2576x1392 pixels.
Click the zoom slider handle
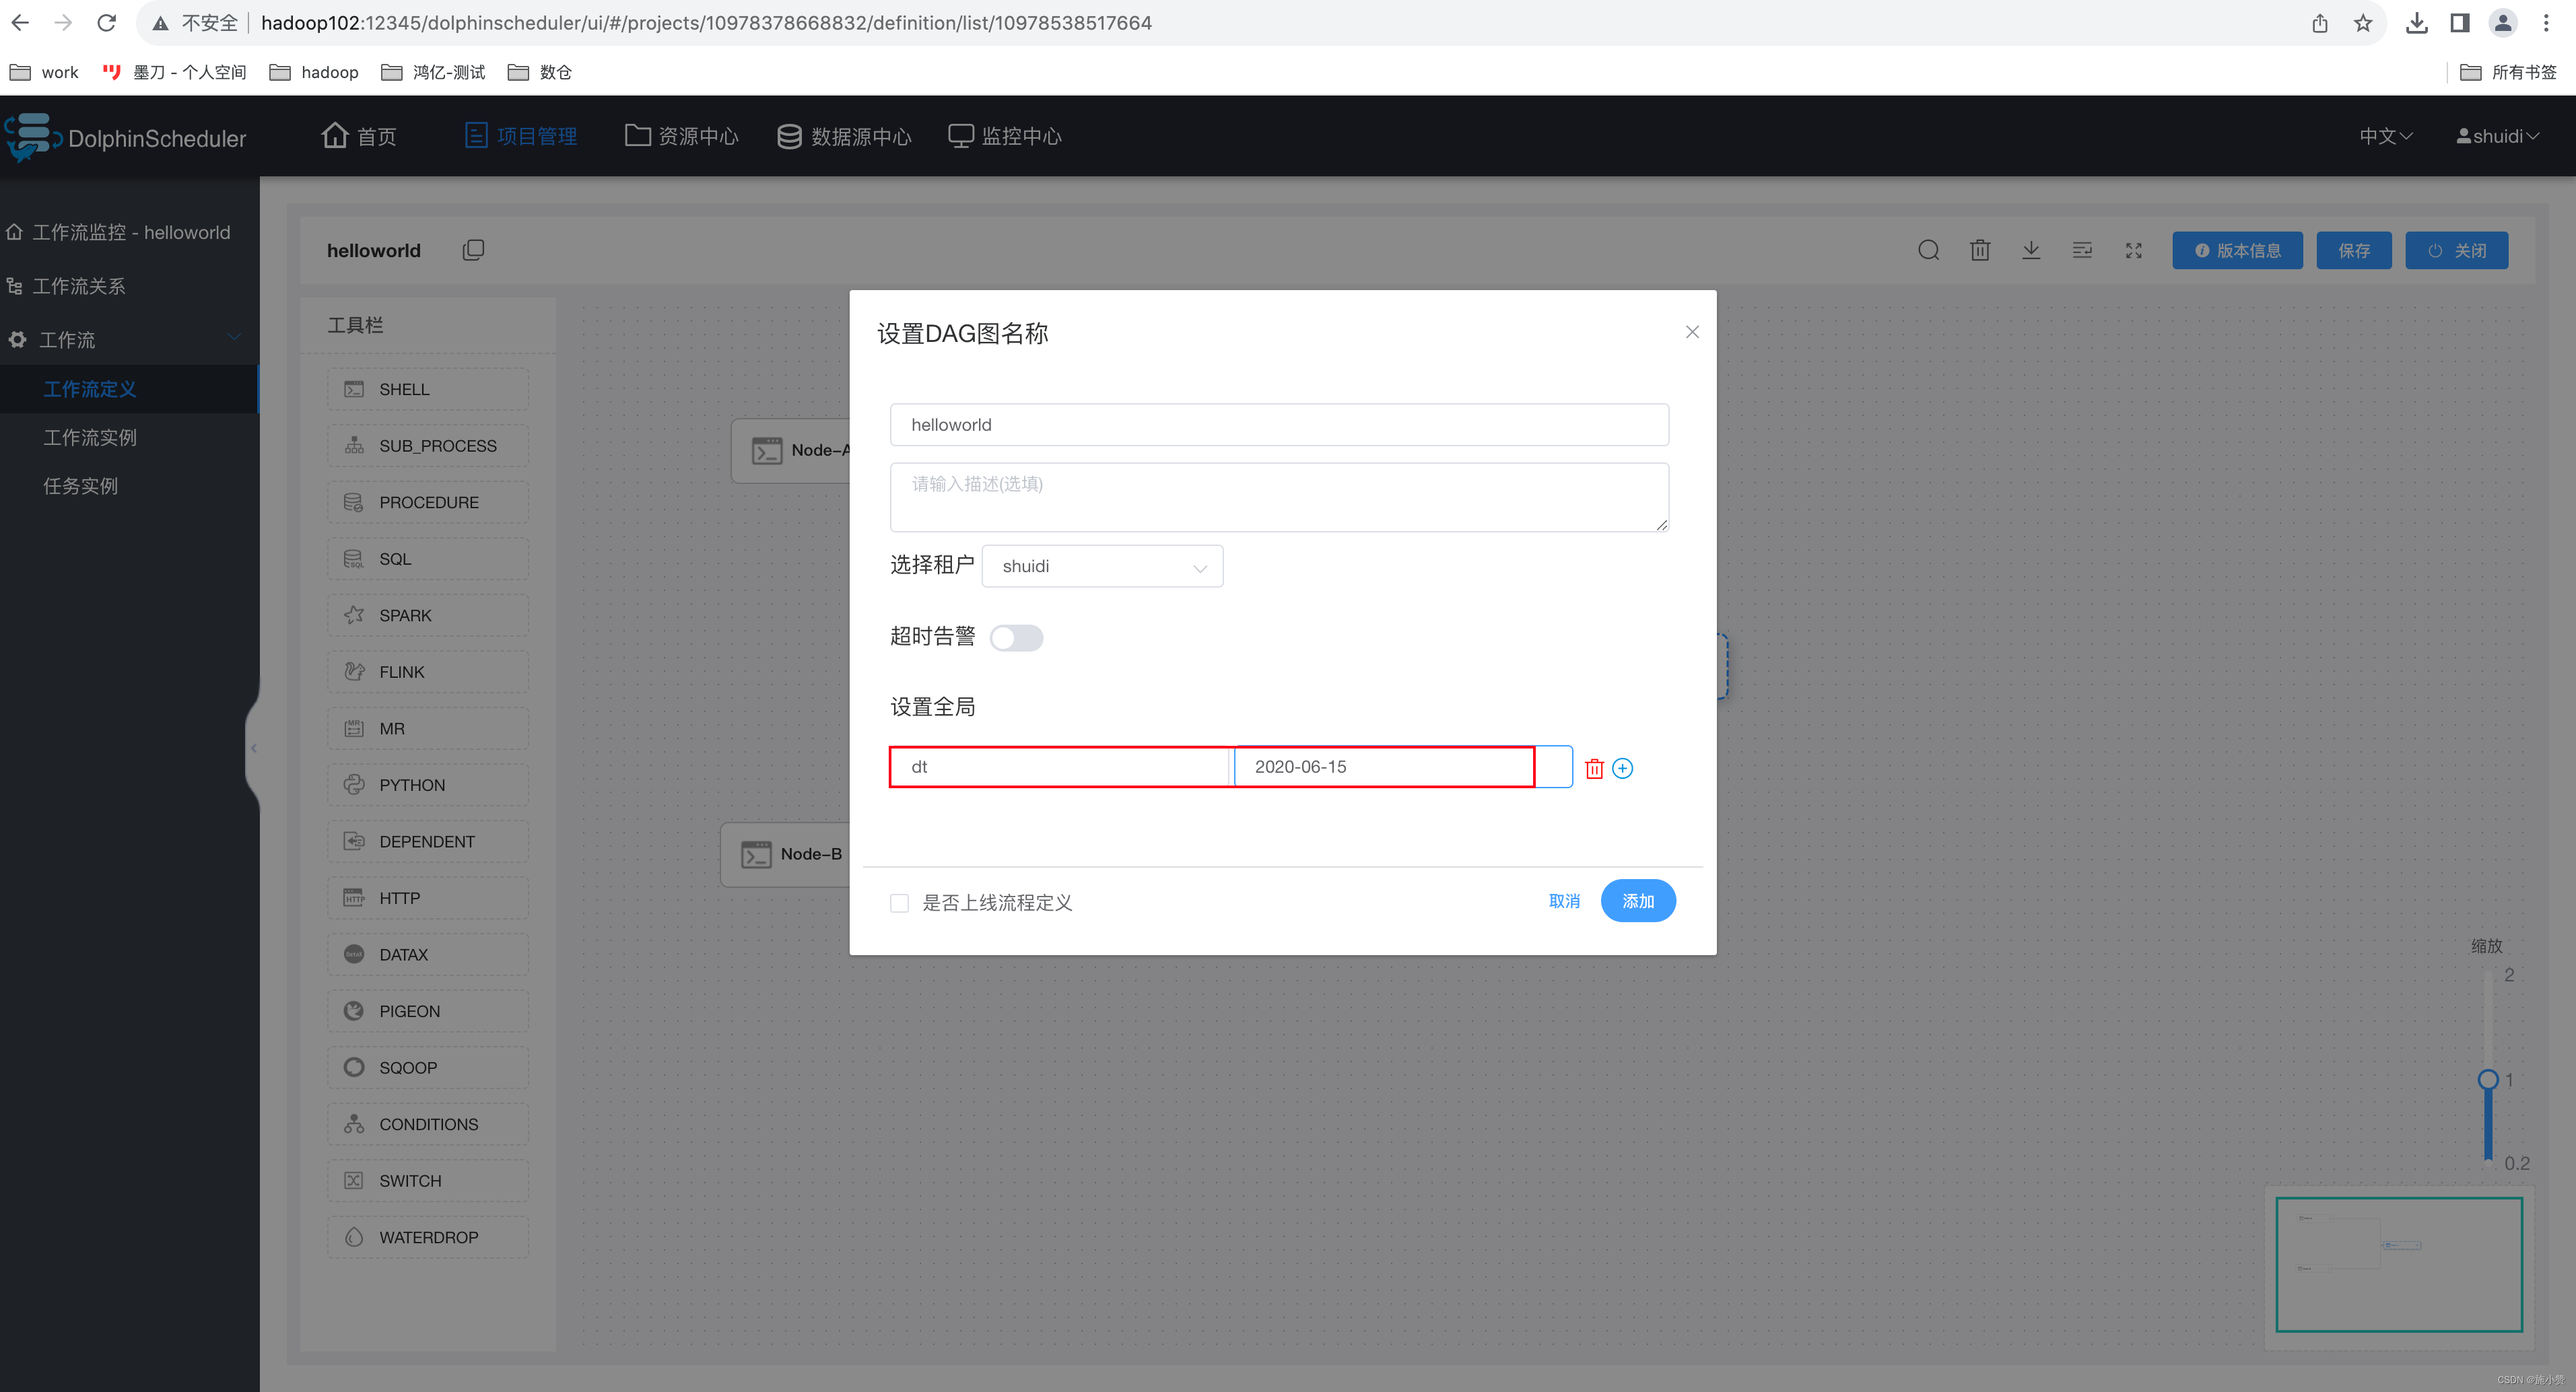tap(2488, 1079)
